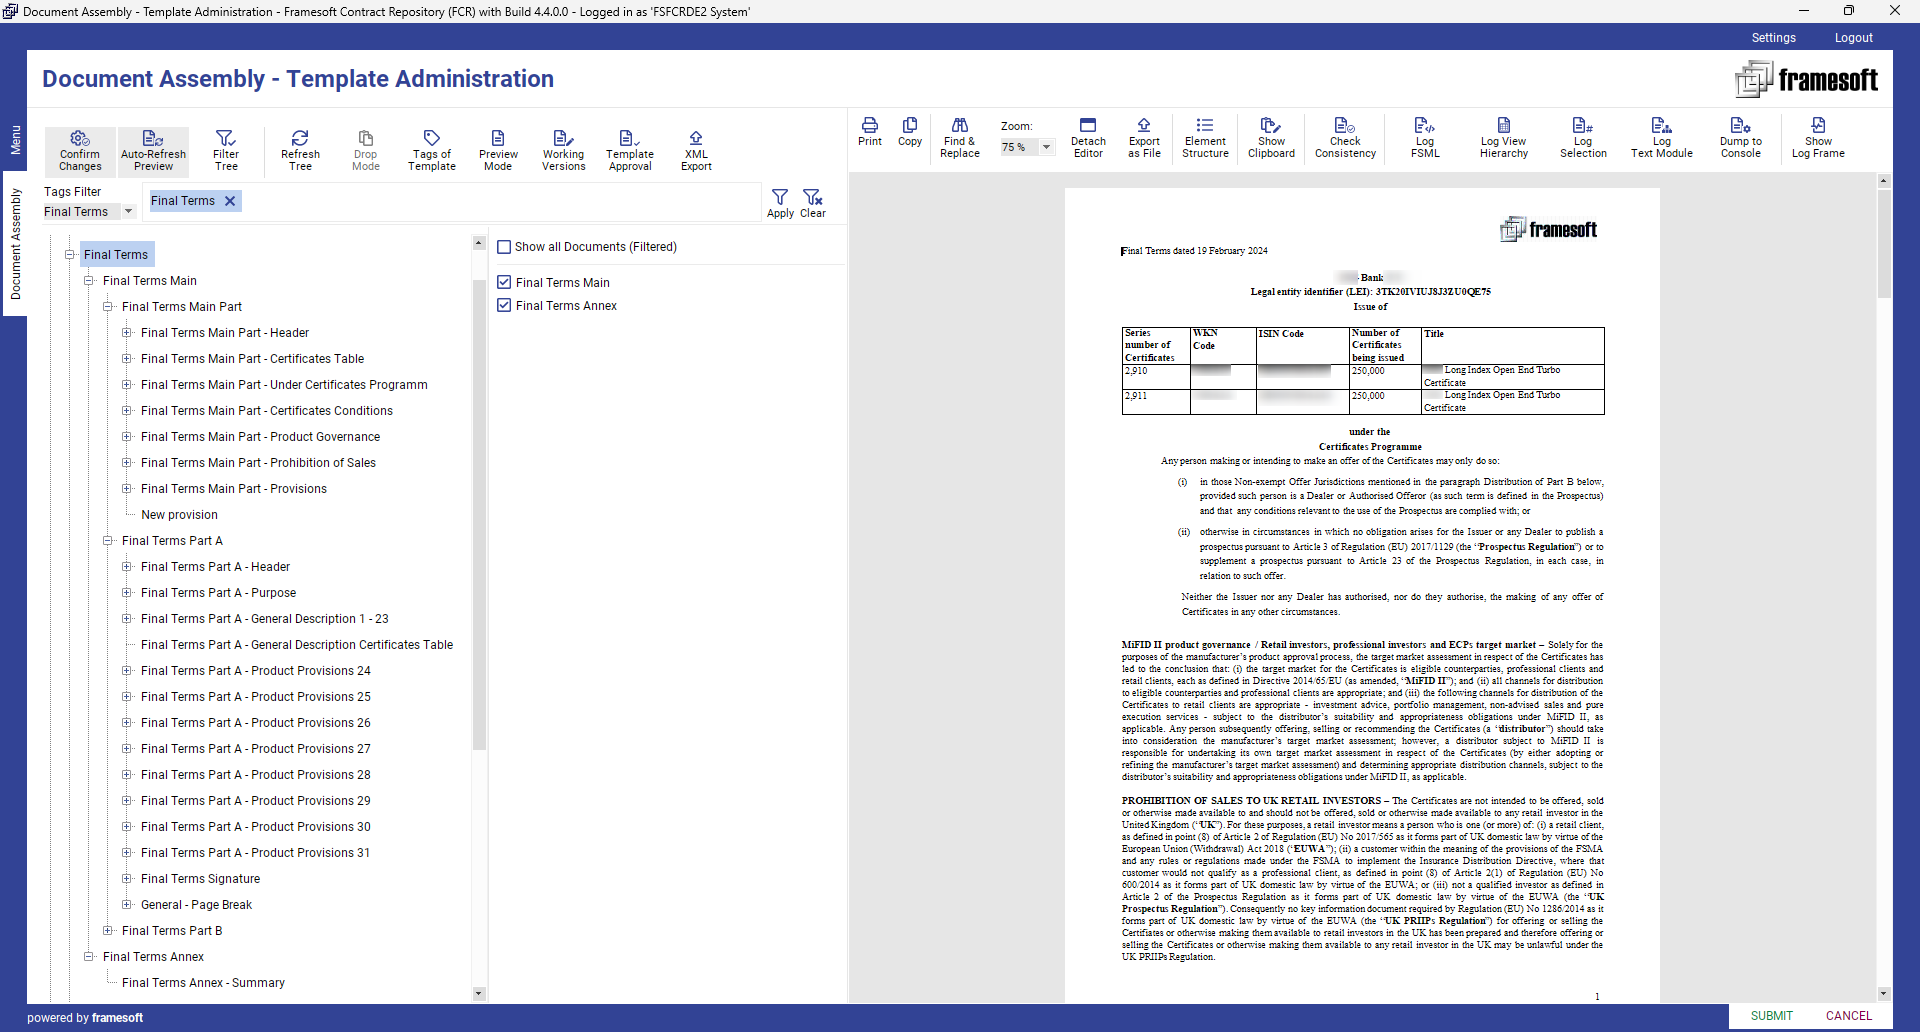1920x1032 pixels.
Task: Open Working Versions
Action: [x=564, y=151]
